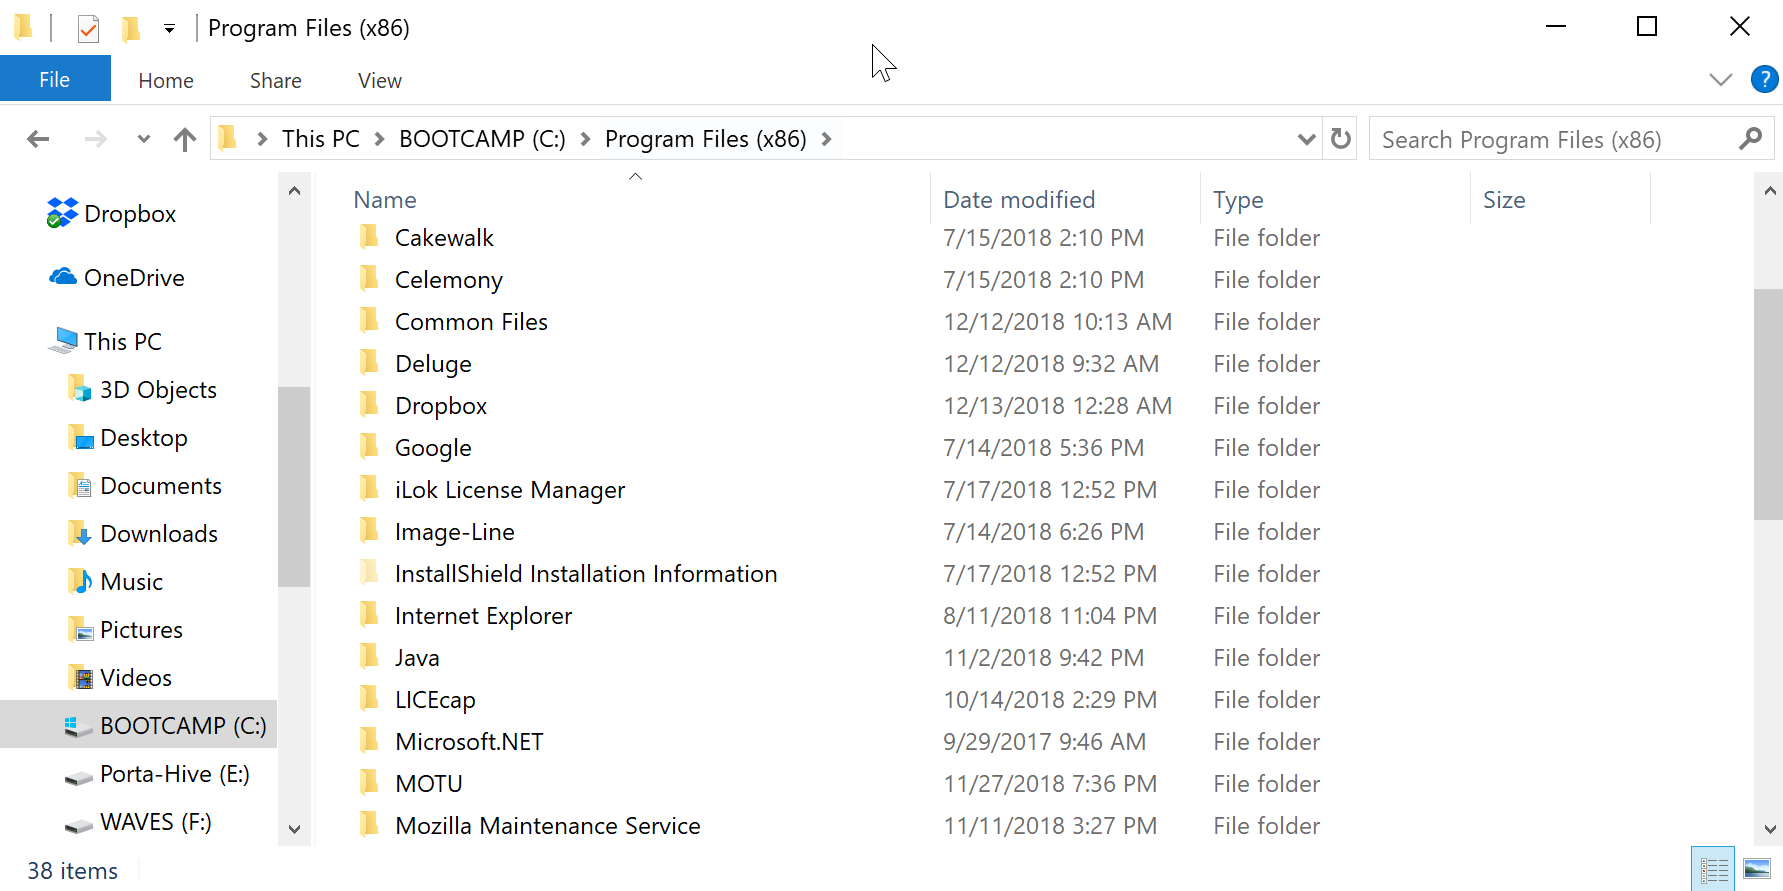The height and width of the screenshot is (891, 1783).
Task: Go up one folder level
Action: pos(185,139)
